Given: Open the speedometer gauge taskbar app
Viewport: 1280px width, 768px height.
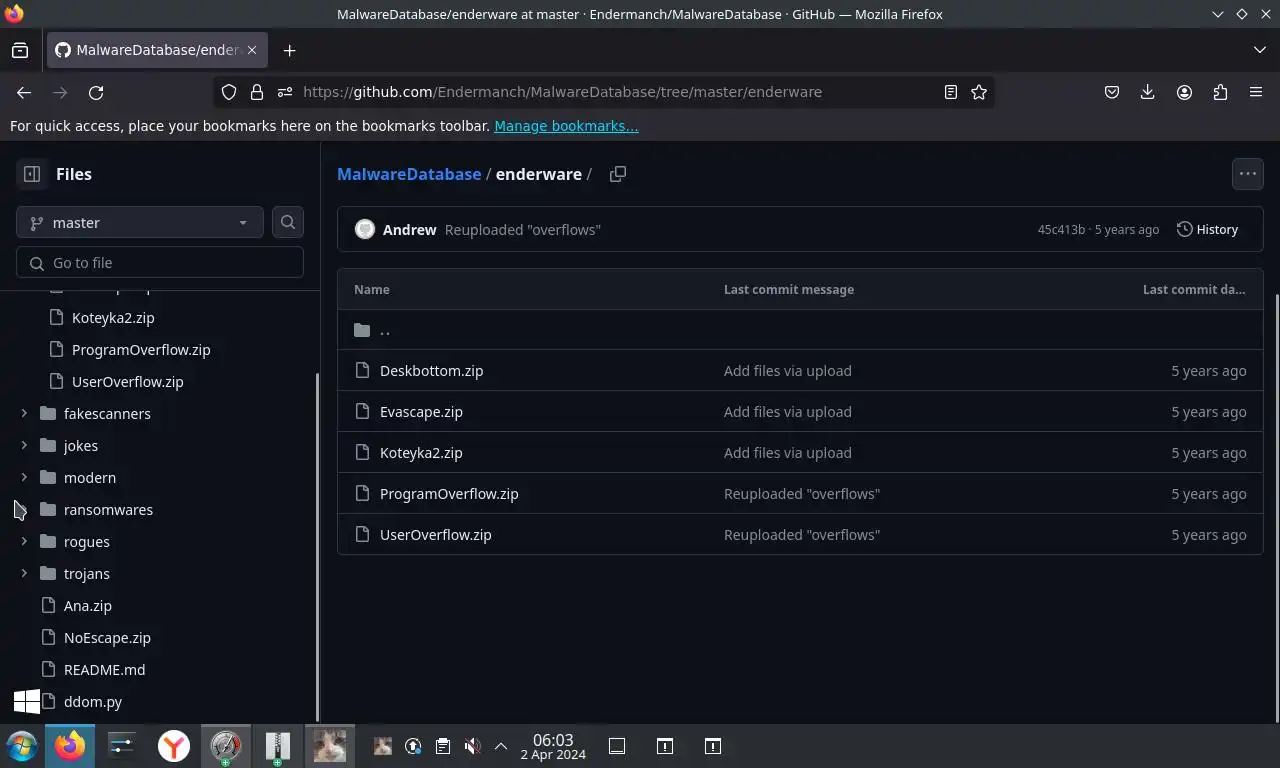Looking at the screenshot, I should tap(225, 746).
